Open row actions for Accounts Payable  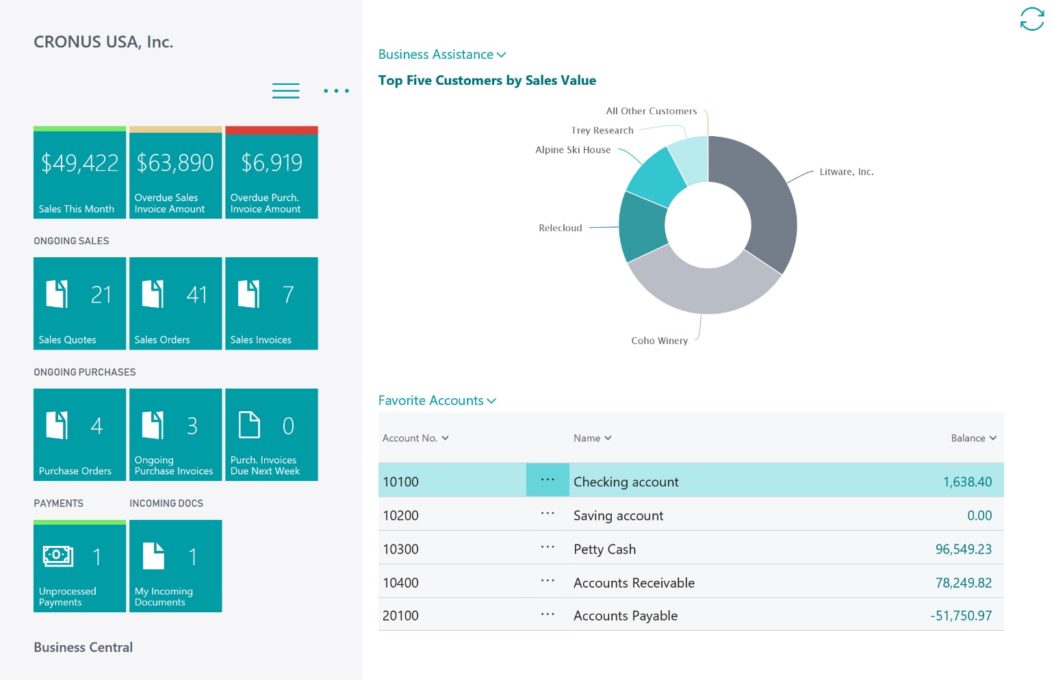point(548,614)
